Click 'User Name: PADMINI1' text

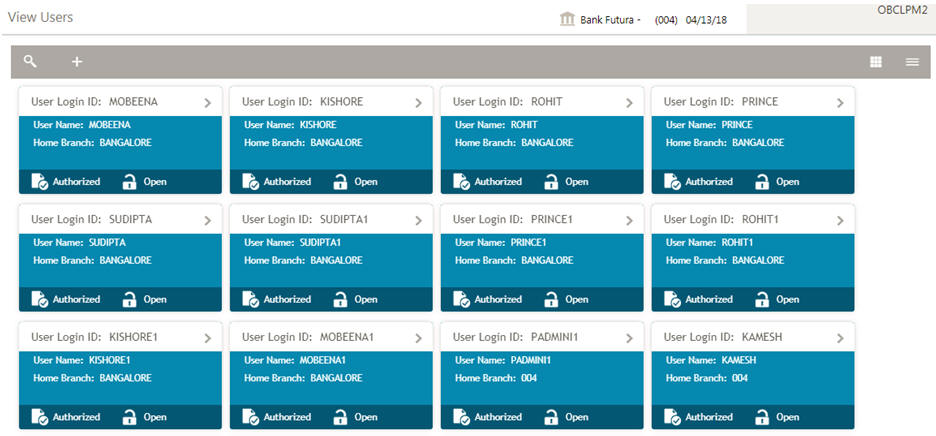click(x=503, y=360)
